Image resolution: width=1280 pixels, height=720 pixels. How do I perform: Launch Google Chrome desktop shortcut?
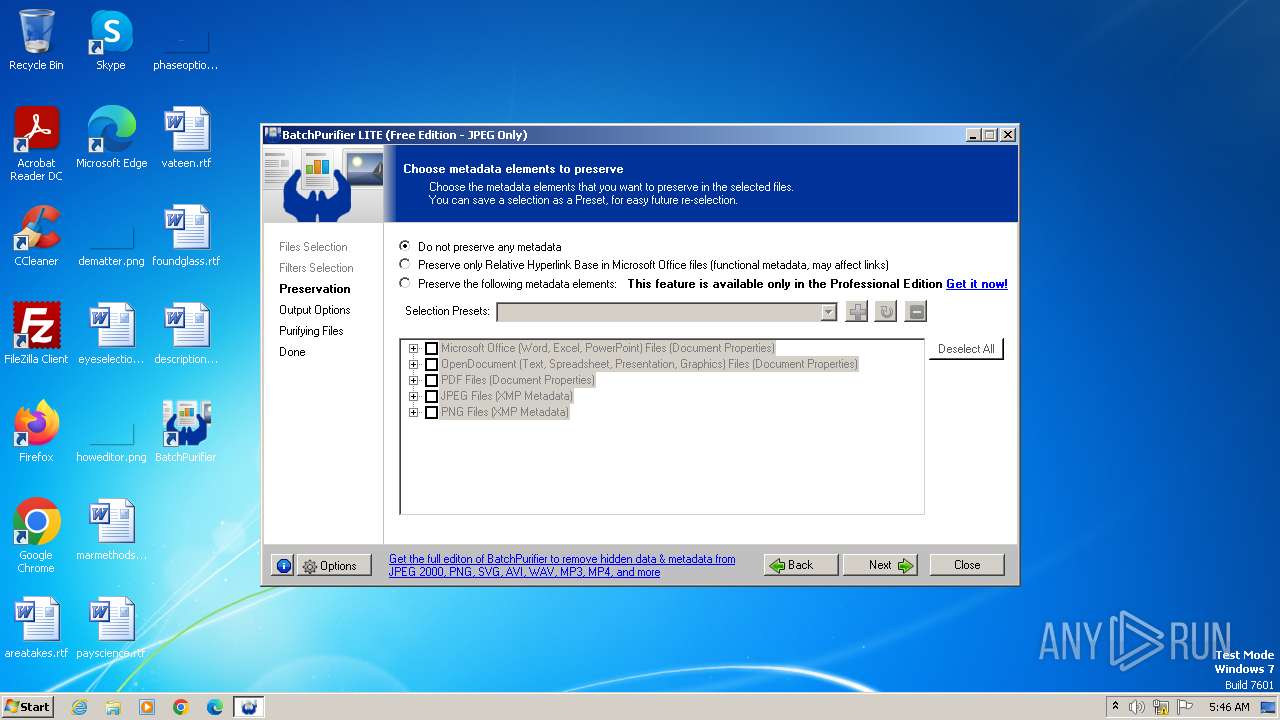36,536
